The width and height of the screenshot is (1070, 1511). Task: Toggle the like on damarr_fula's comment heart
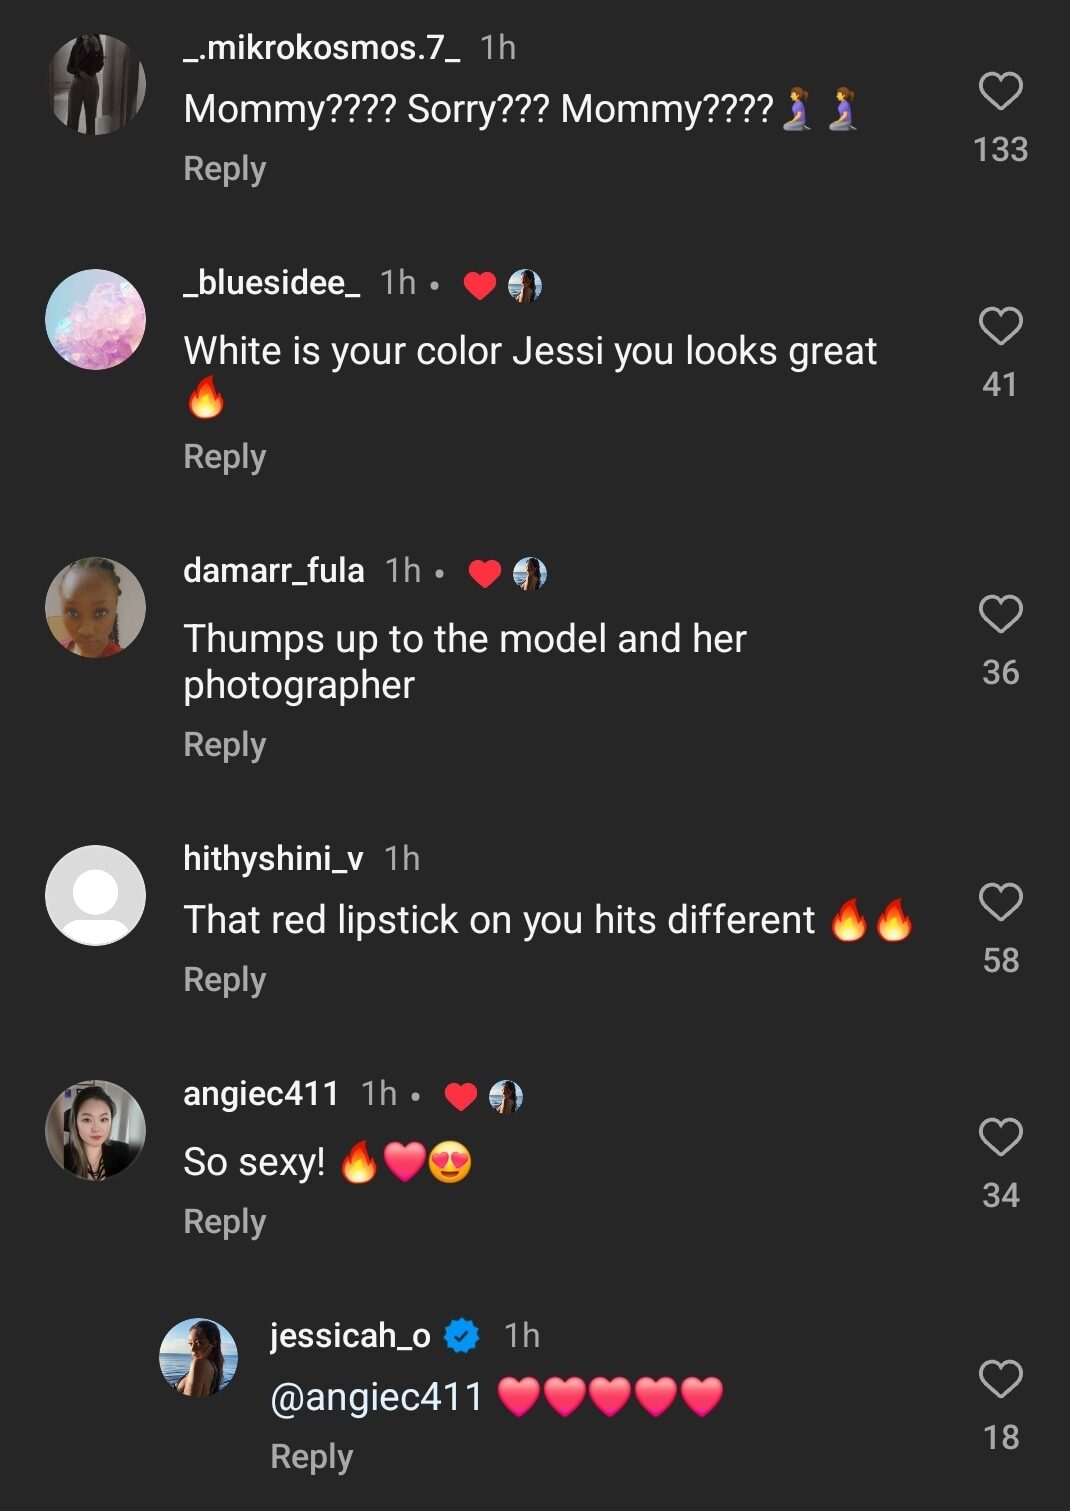(485, 572)
